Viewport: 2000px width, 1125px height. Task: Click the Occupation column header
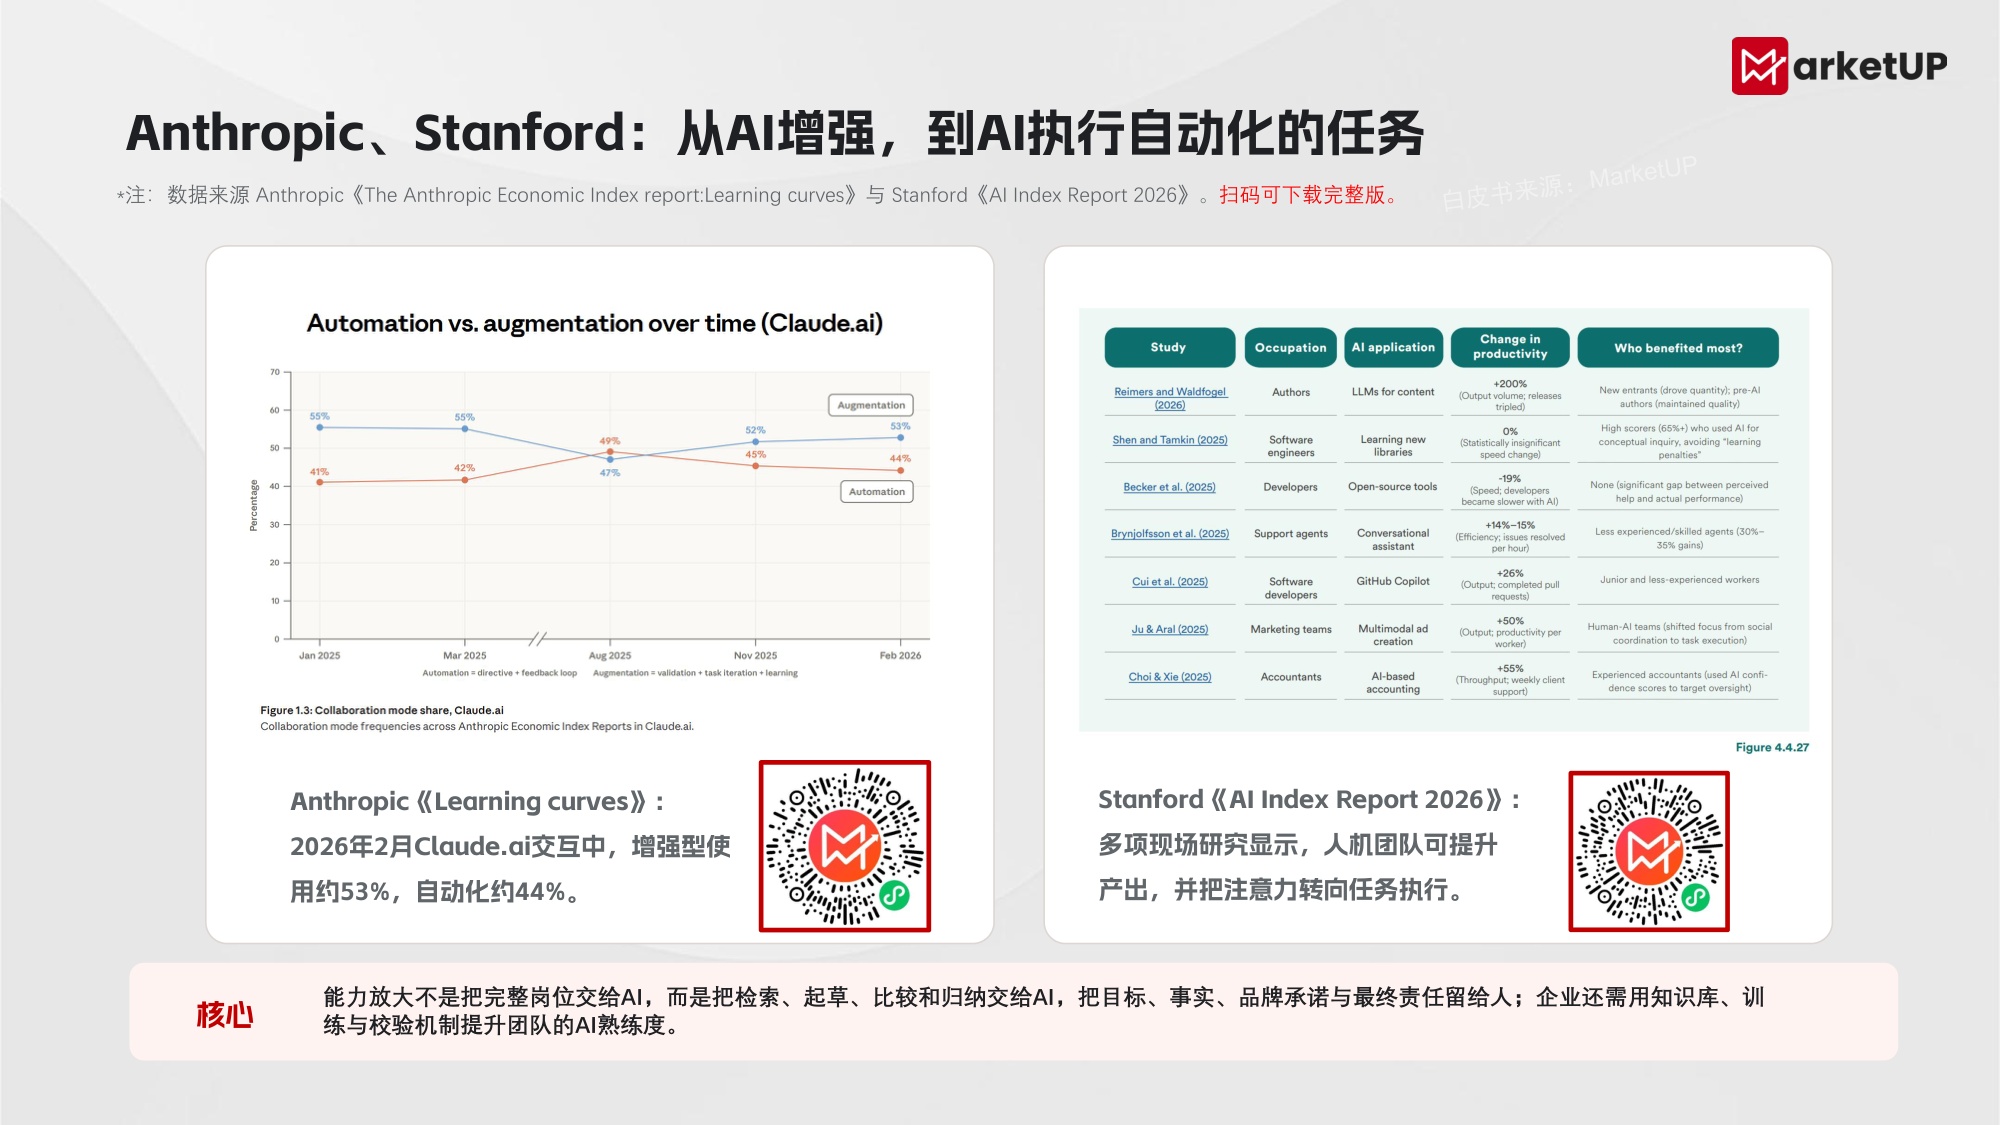click(x=1290, y=347)
